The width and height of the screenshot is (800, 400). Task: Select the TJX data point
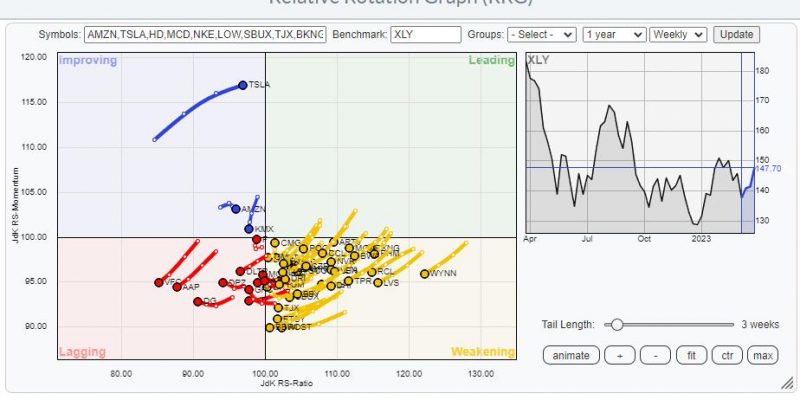pyautogui.click(x=278, y=308)
